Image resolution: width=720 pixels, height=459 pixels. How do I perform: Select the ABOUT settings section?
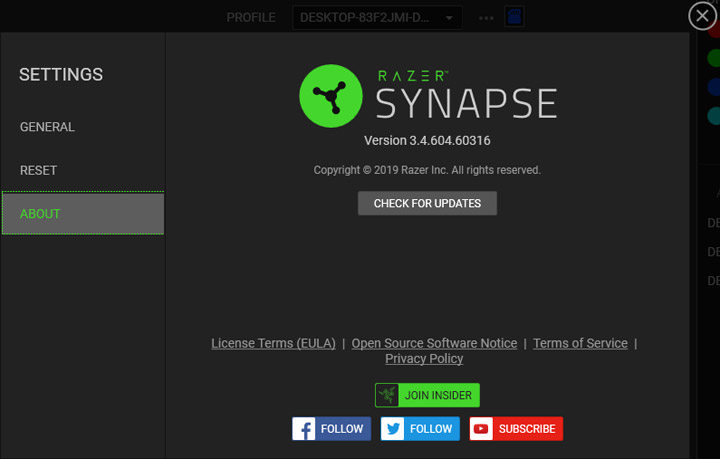pyautogui.click(x=83, y=213)
